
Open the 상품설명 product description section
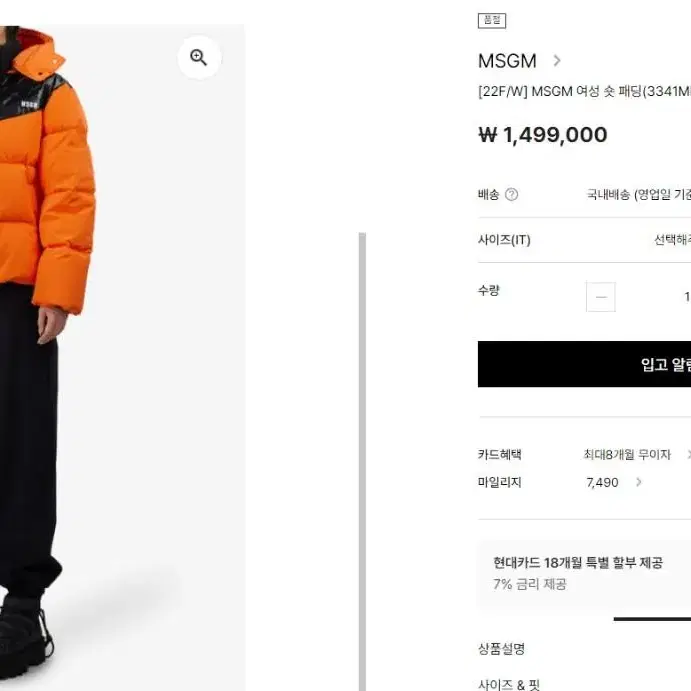[x=502, y=649]
